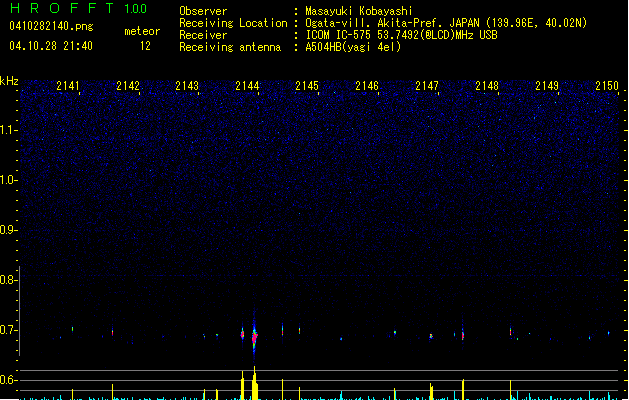Click the 2141 time axis marker

click(68, 85)
